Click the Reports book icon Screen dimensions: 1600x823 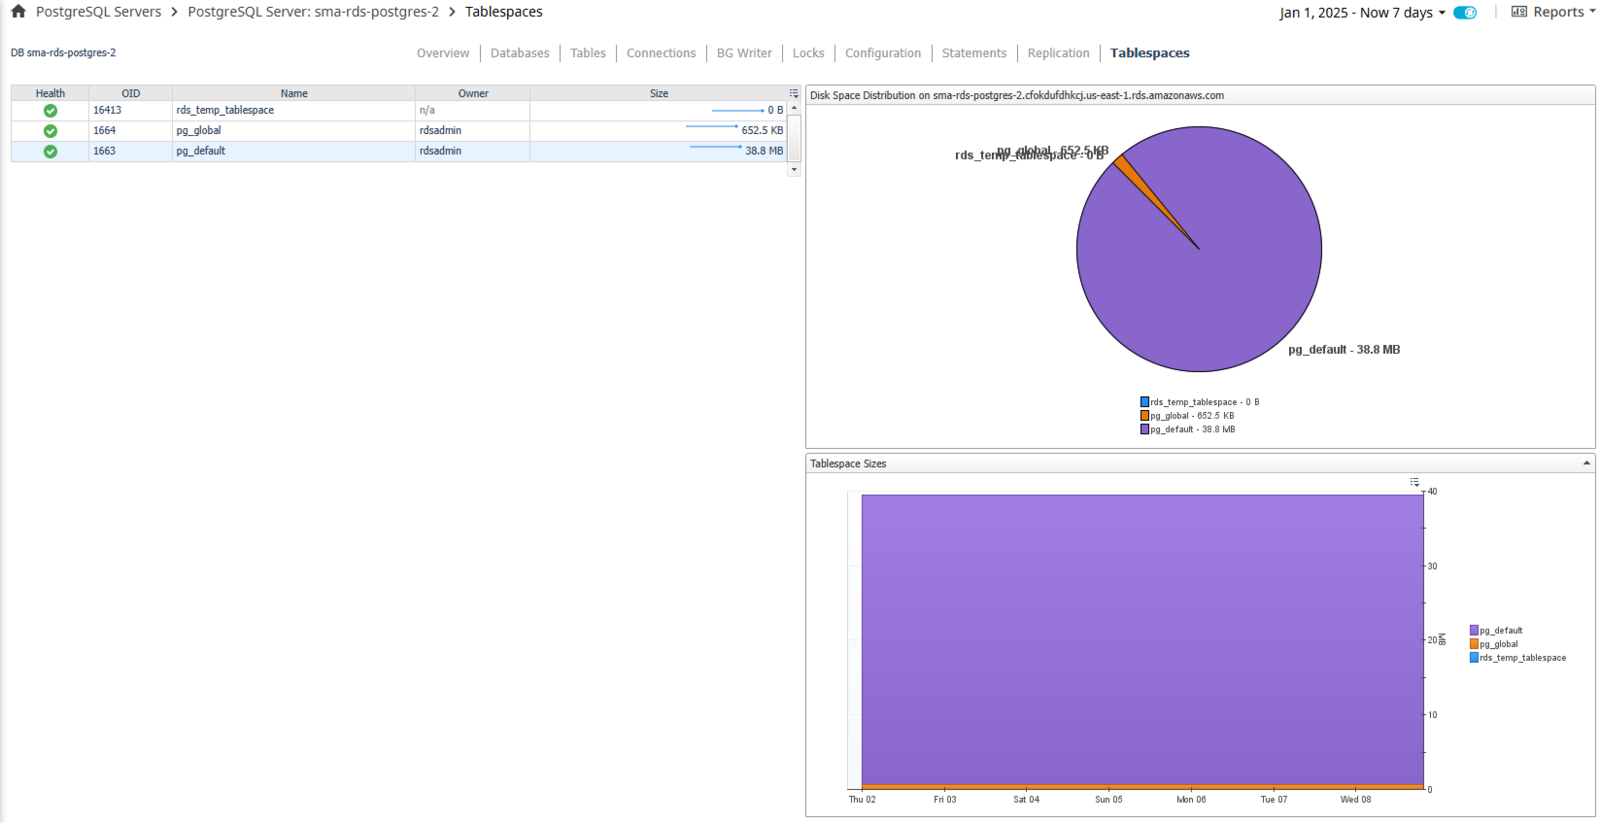pyautogui.click(x=1519, y=12)
